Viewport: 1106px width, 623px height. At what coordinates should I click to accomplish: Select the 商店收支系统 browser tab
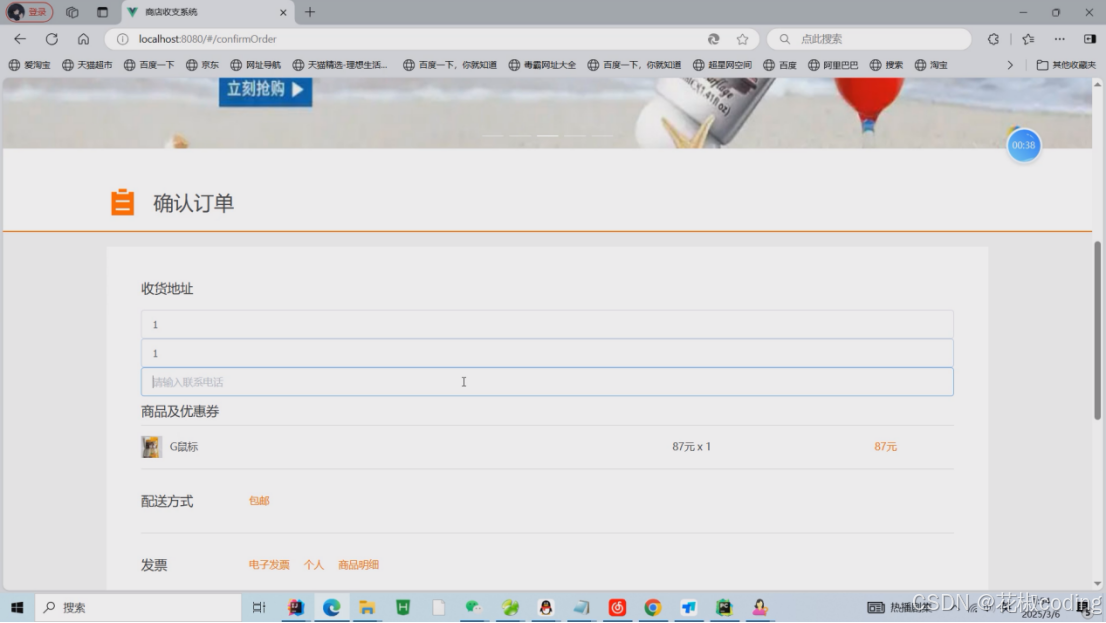pos(207,12)
